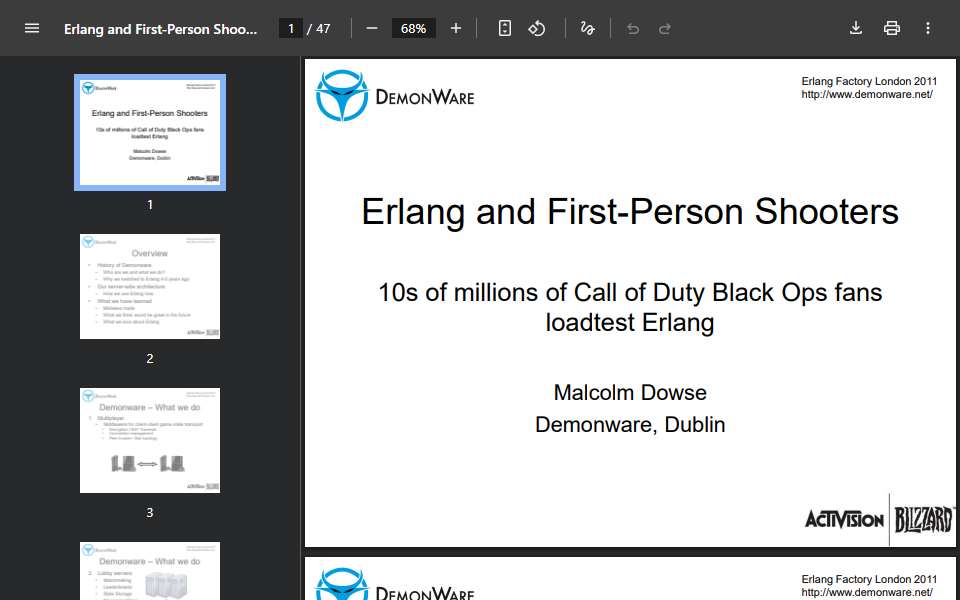The height and width of the screenshot is (600, 960).
Task: Click the Activision logo on the slide
Action: click(x=844, y=520)
